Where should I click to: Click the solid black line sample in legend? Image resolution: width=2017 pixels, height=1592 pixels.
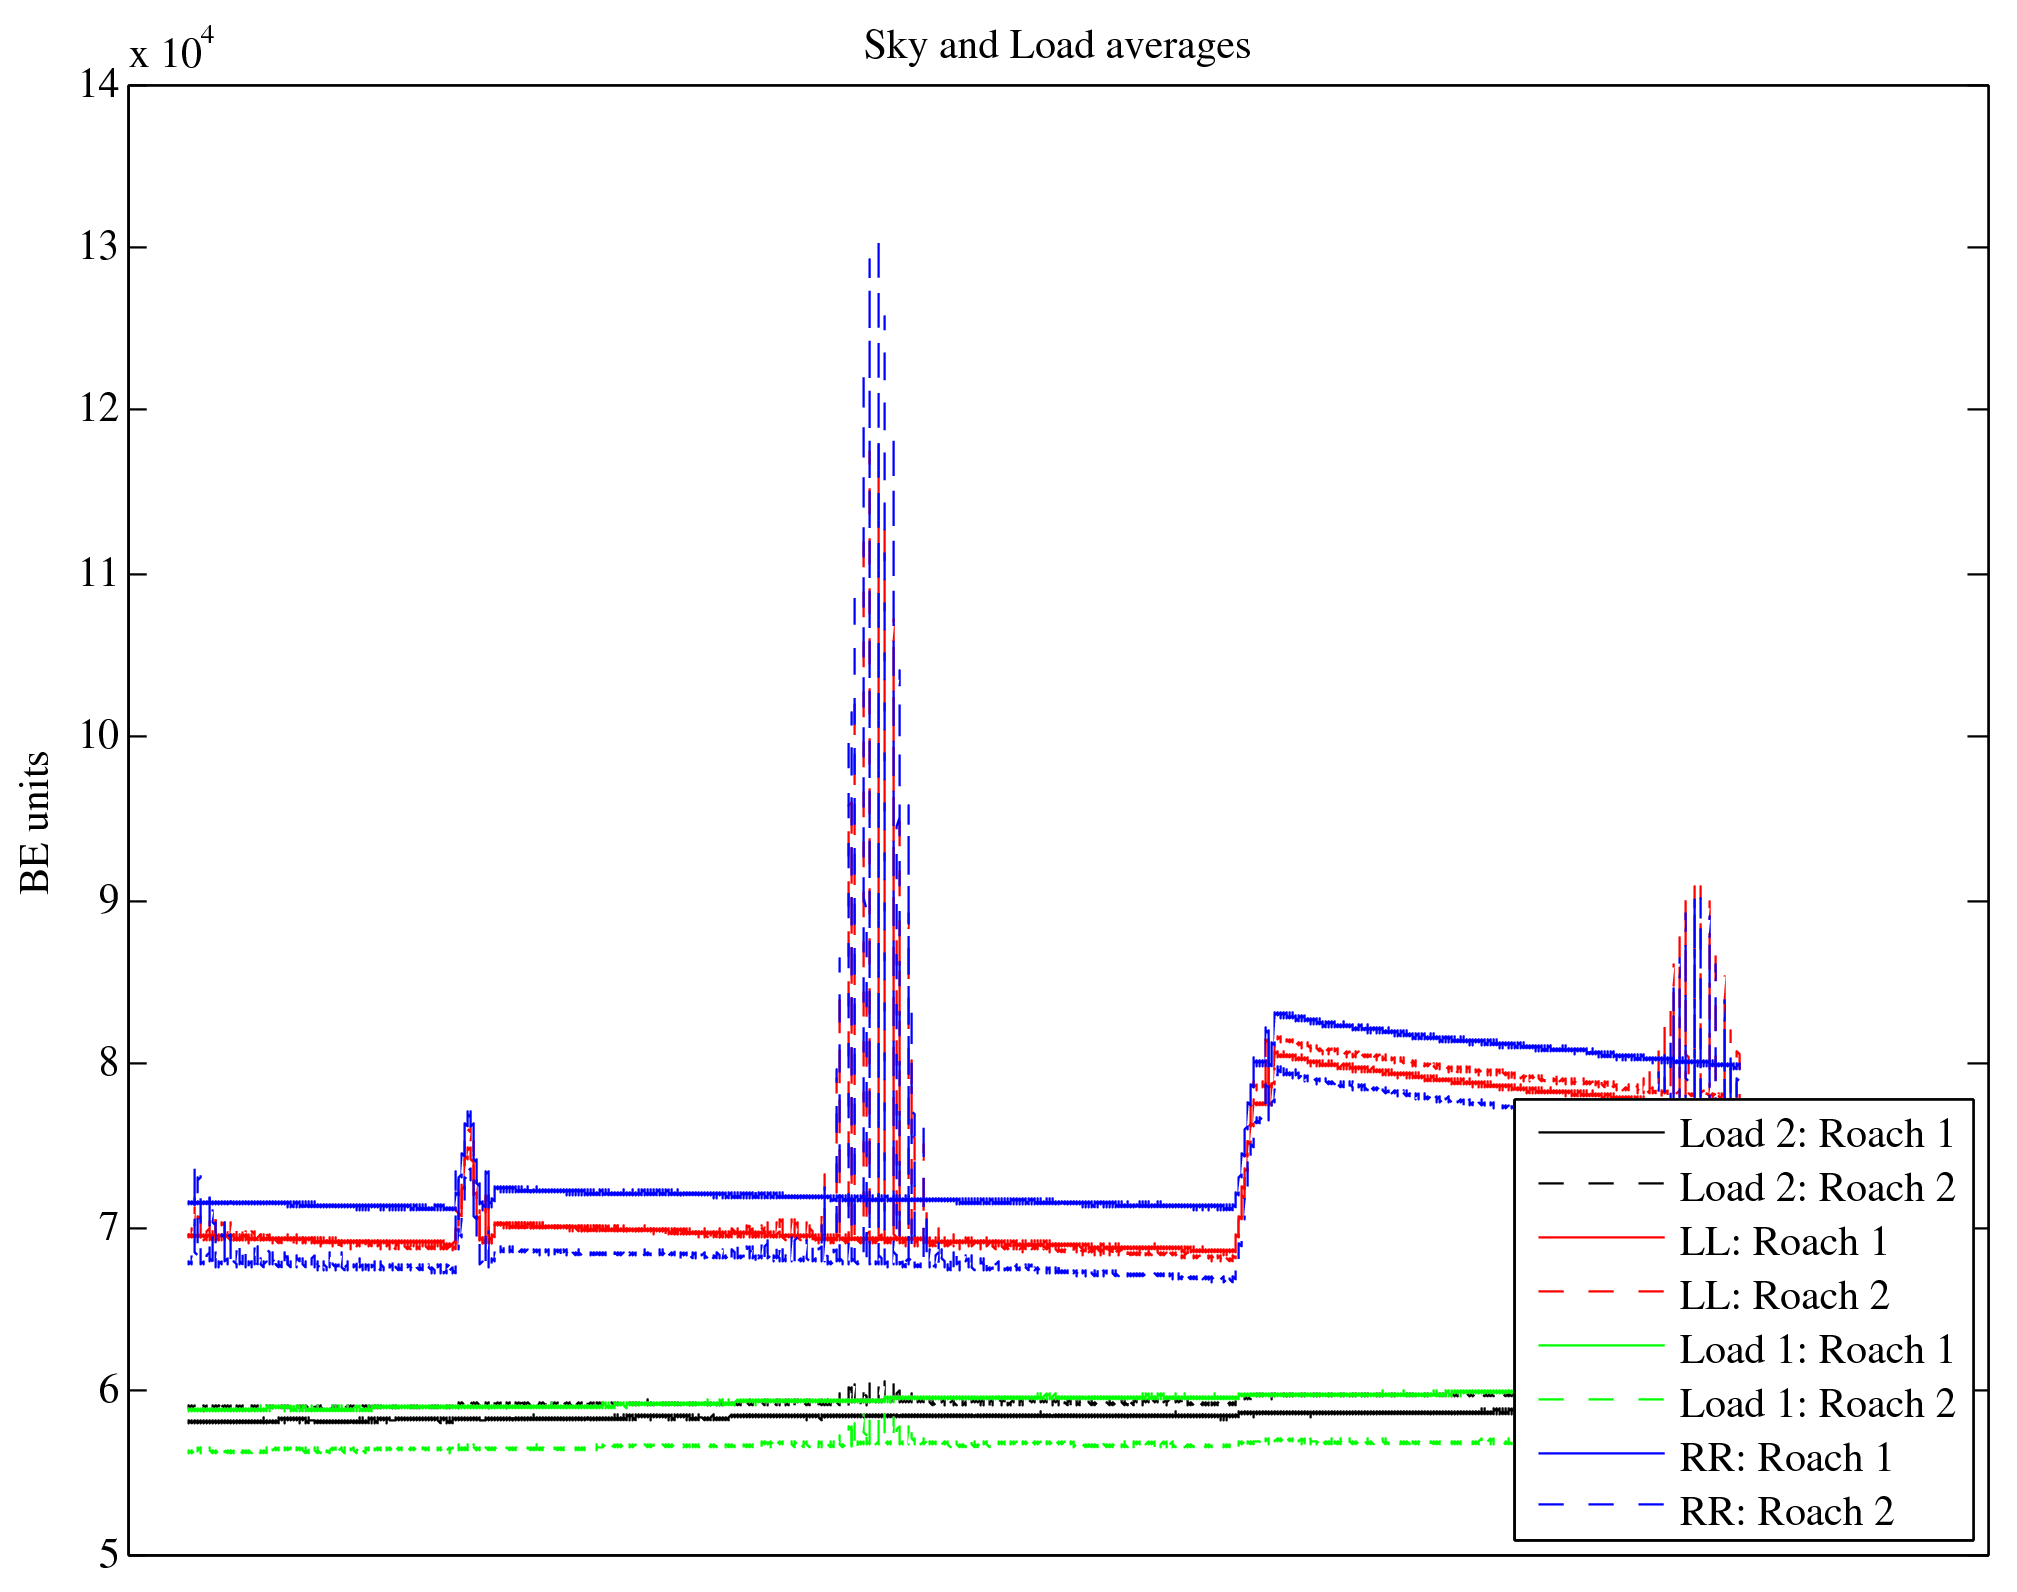[1600, 1131]
